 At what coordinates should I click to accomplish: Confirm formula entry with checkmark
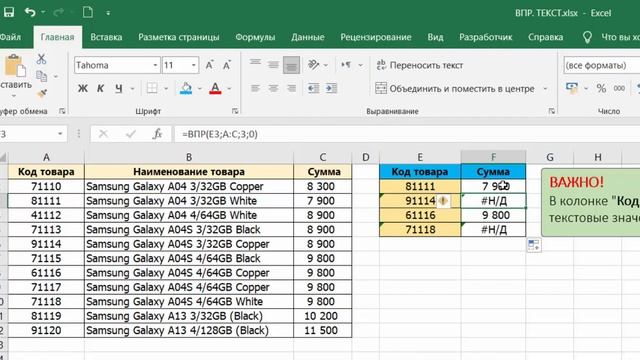[131, 134]
